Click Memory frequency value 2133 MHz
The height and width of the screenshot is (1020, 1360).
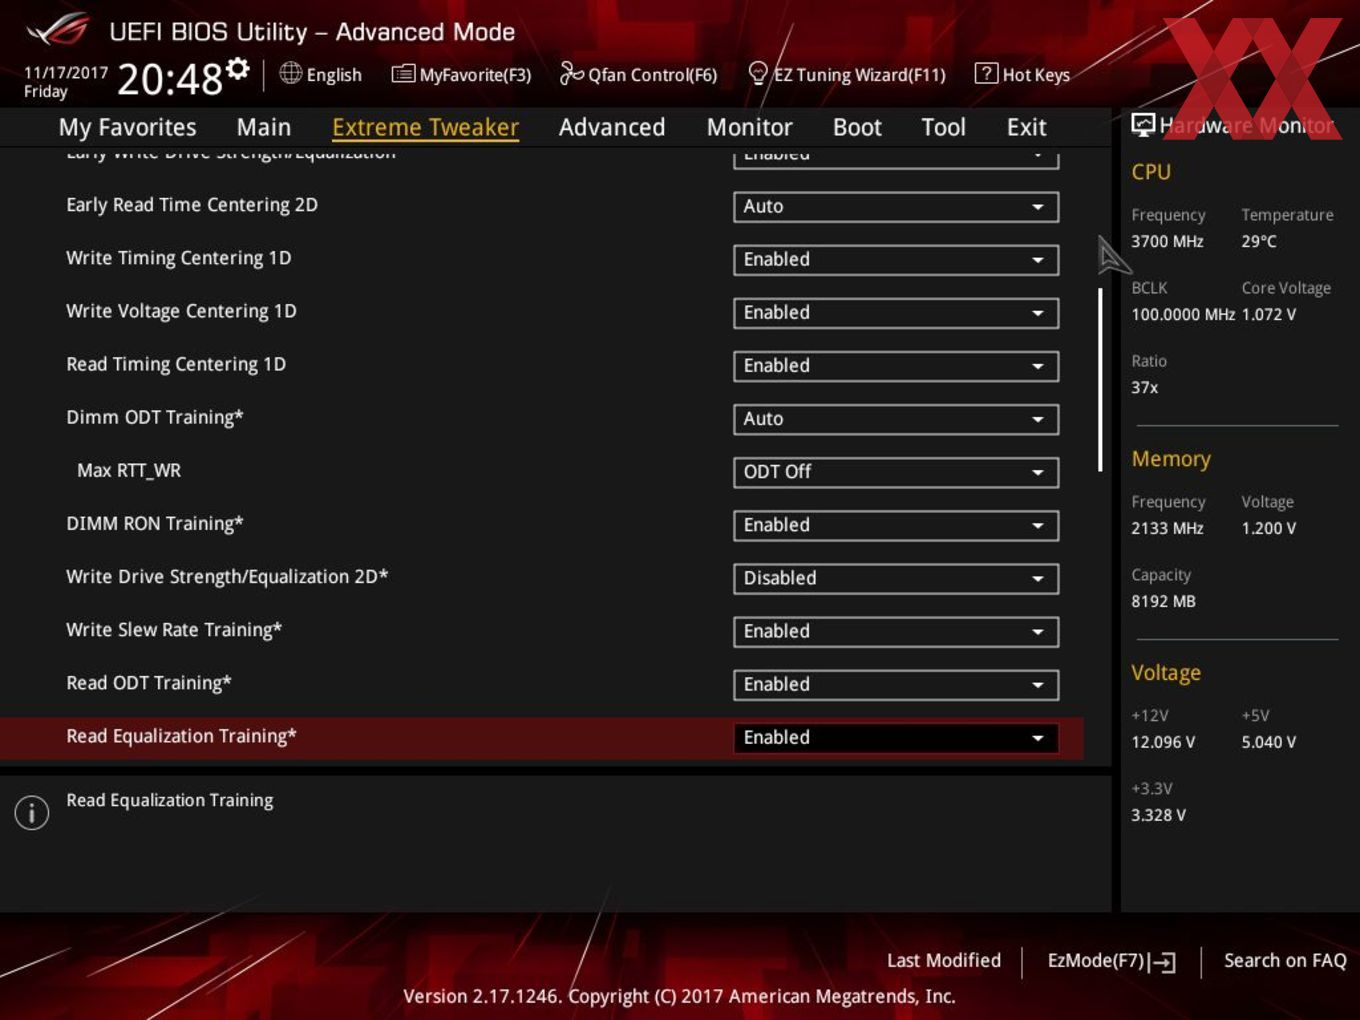[1167, 528]
